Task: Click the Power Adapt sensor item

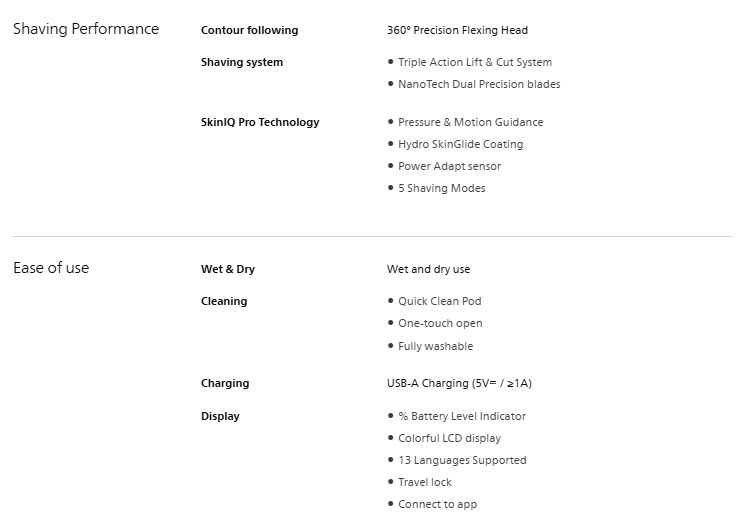Action: (x=449, y=166)
